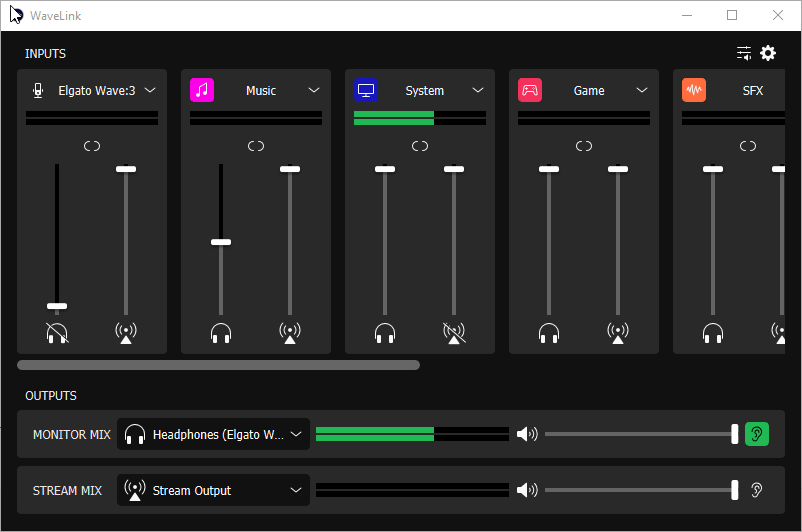Viewport: 802px width, 532px height.
Task: Expand the System channel dropdown chevron
Action: tap(478, 91)
